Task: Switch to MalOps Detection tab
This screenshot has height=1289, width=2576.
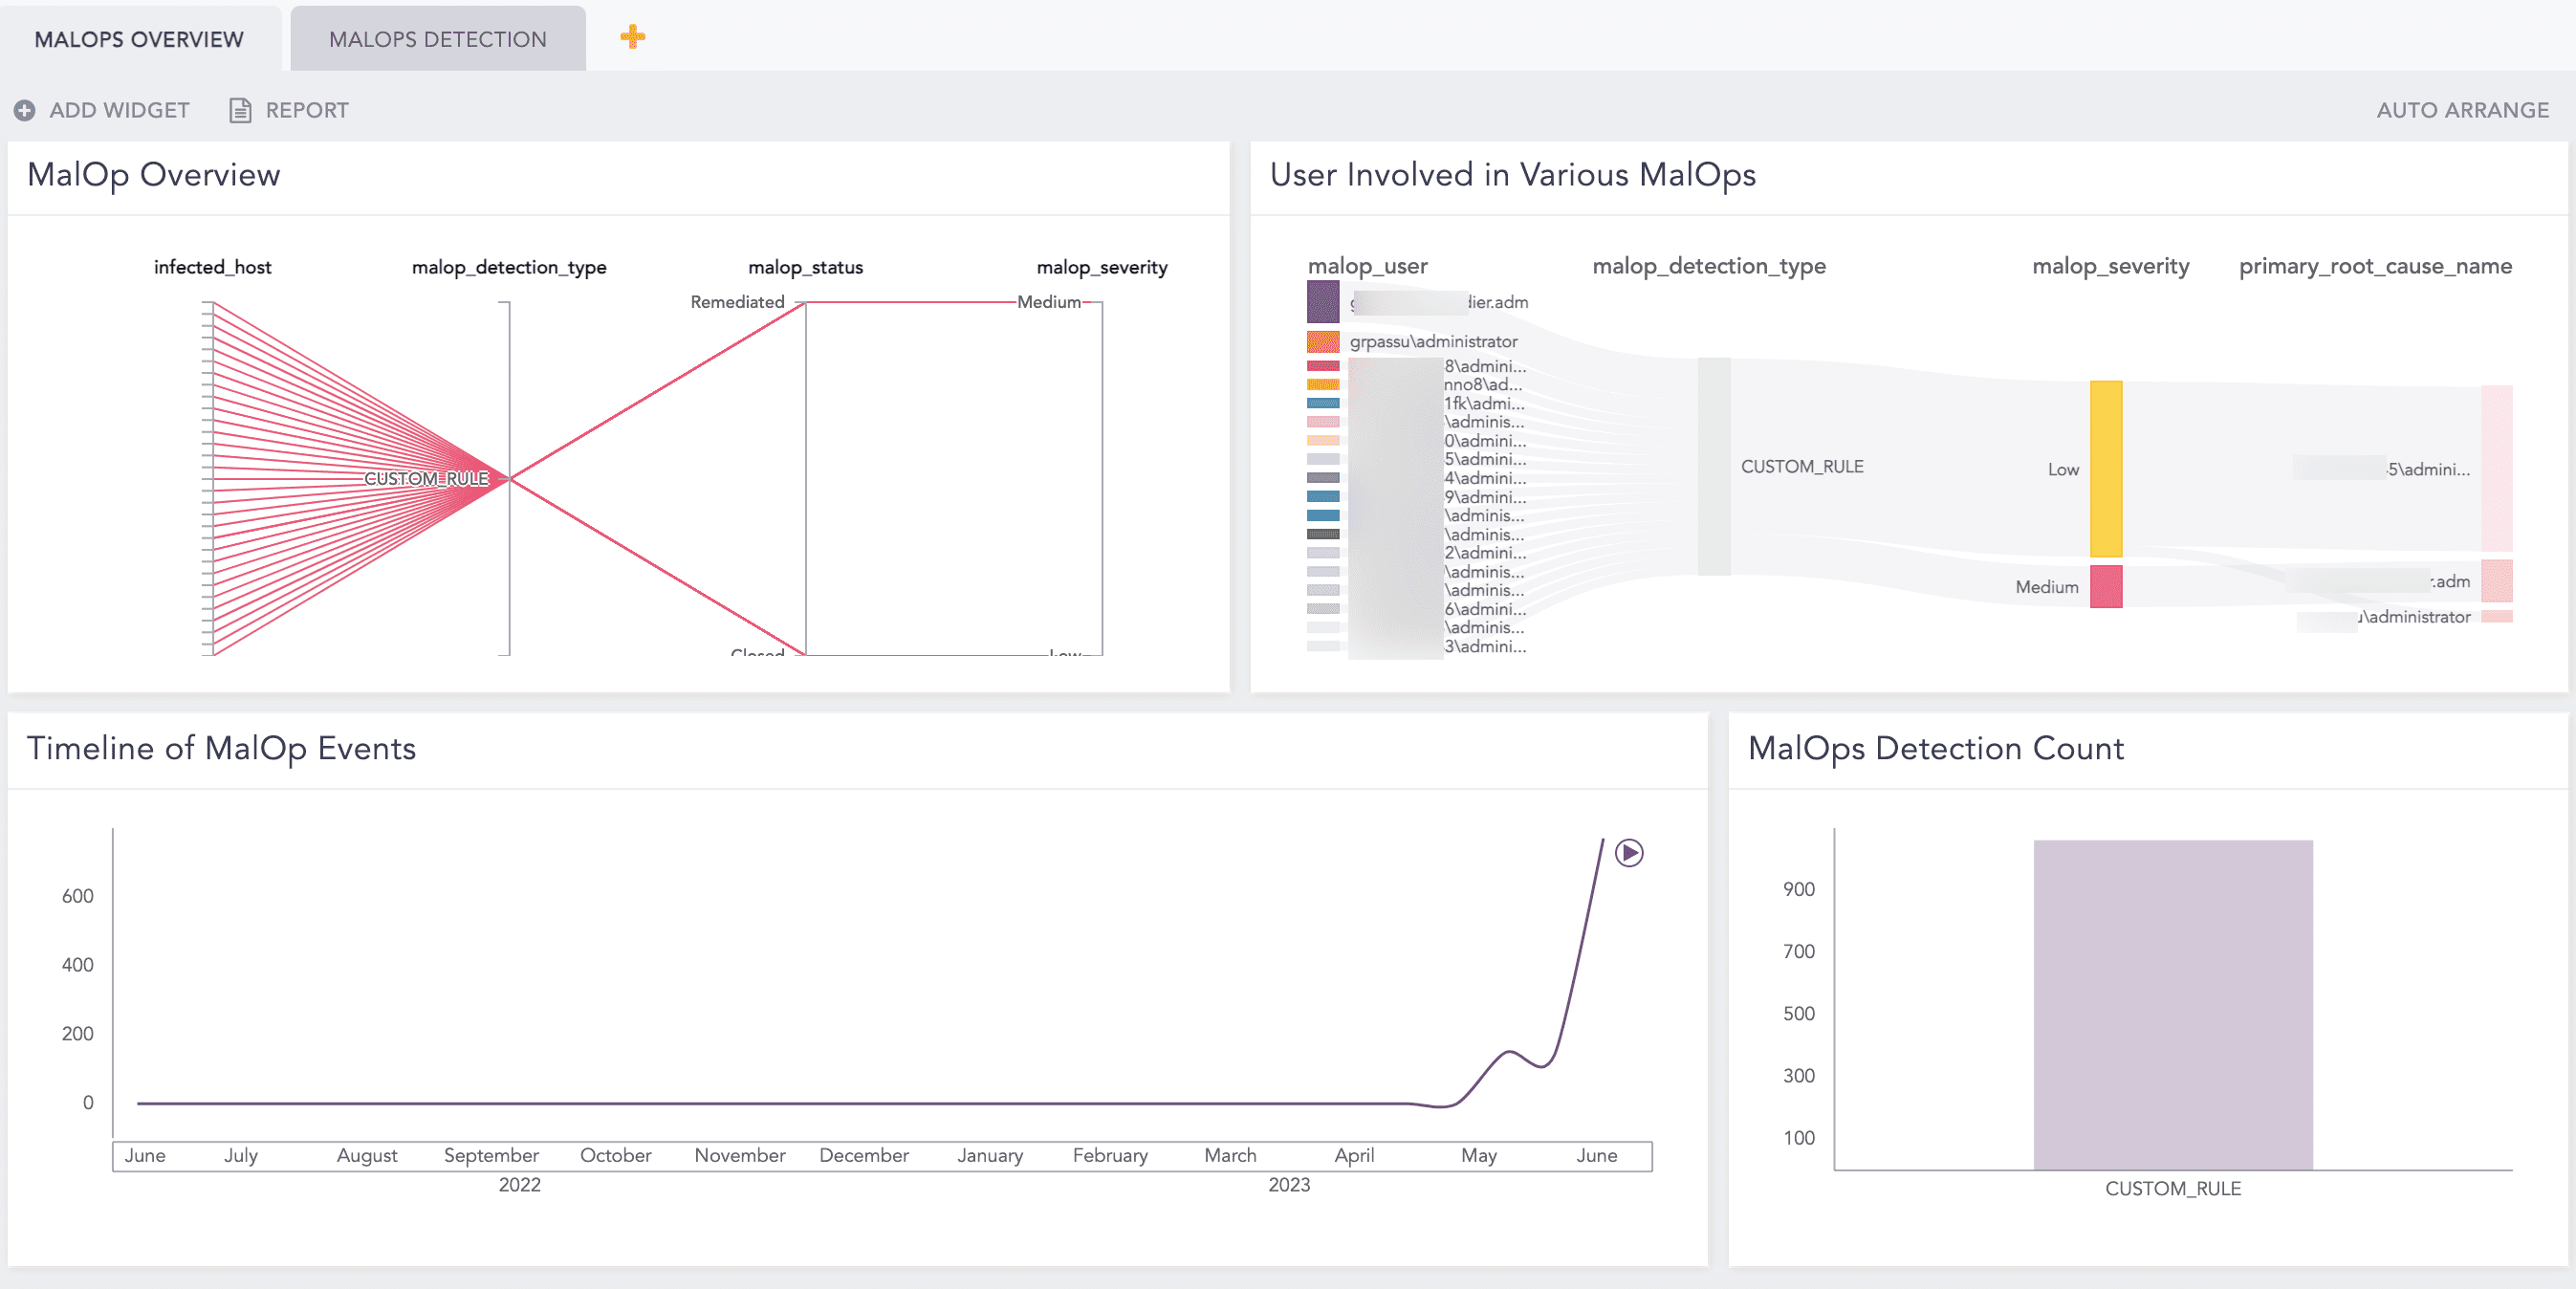Action: (x=437, y=39)
